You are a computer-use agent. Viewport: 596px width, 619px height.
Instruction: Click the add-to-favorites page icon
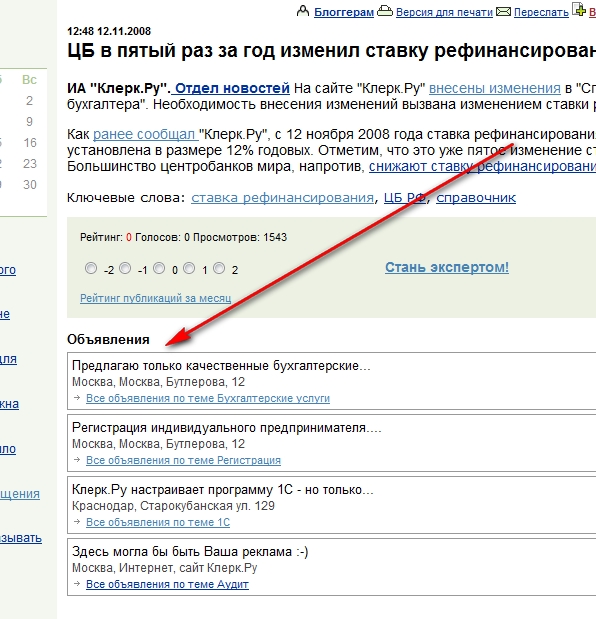579,9
